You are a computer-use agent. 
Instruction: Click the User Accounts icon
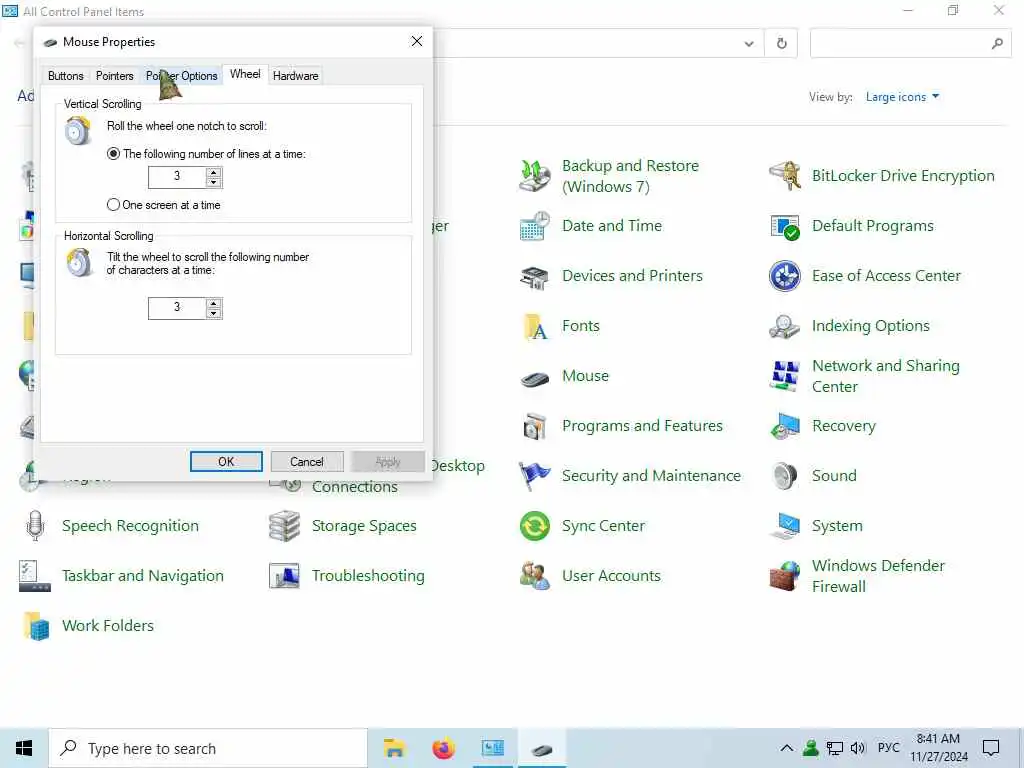coord(534,576)
